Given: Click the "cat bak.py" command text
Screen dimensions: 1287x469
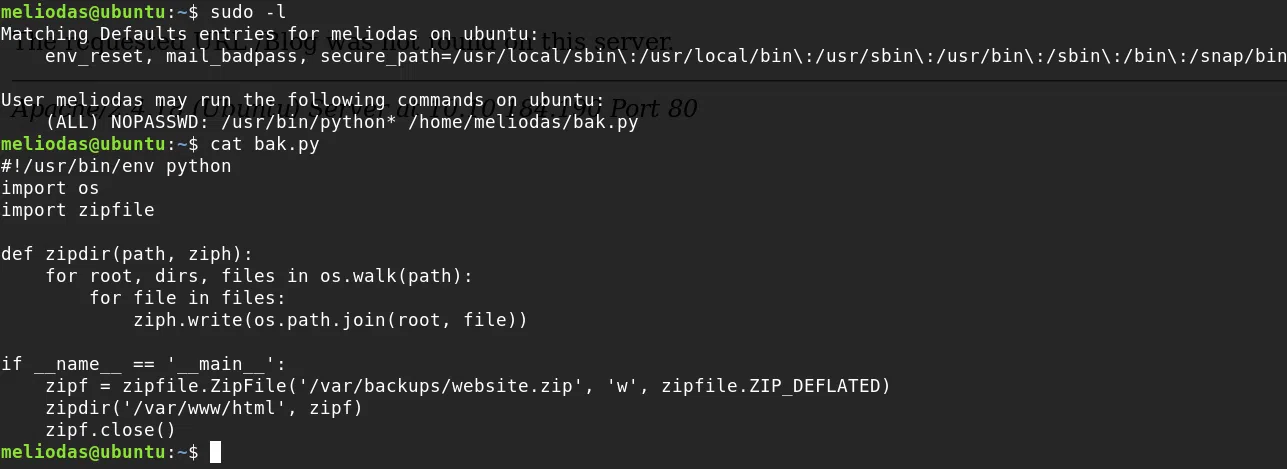Looking at the screenshot, I should [x=264, y=144].
